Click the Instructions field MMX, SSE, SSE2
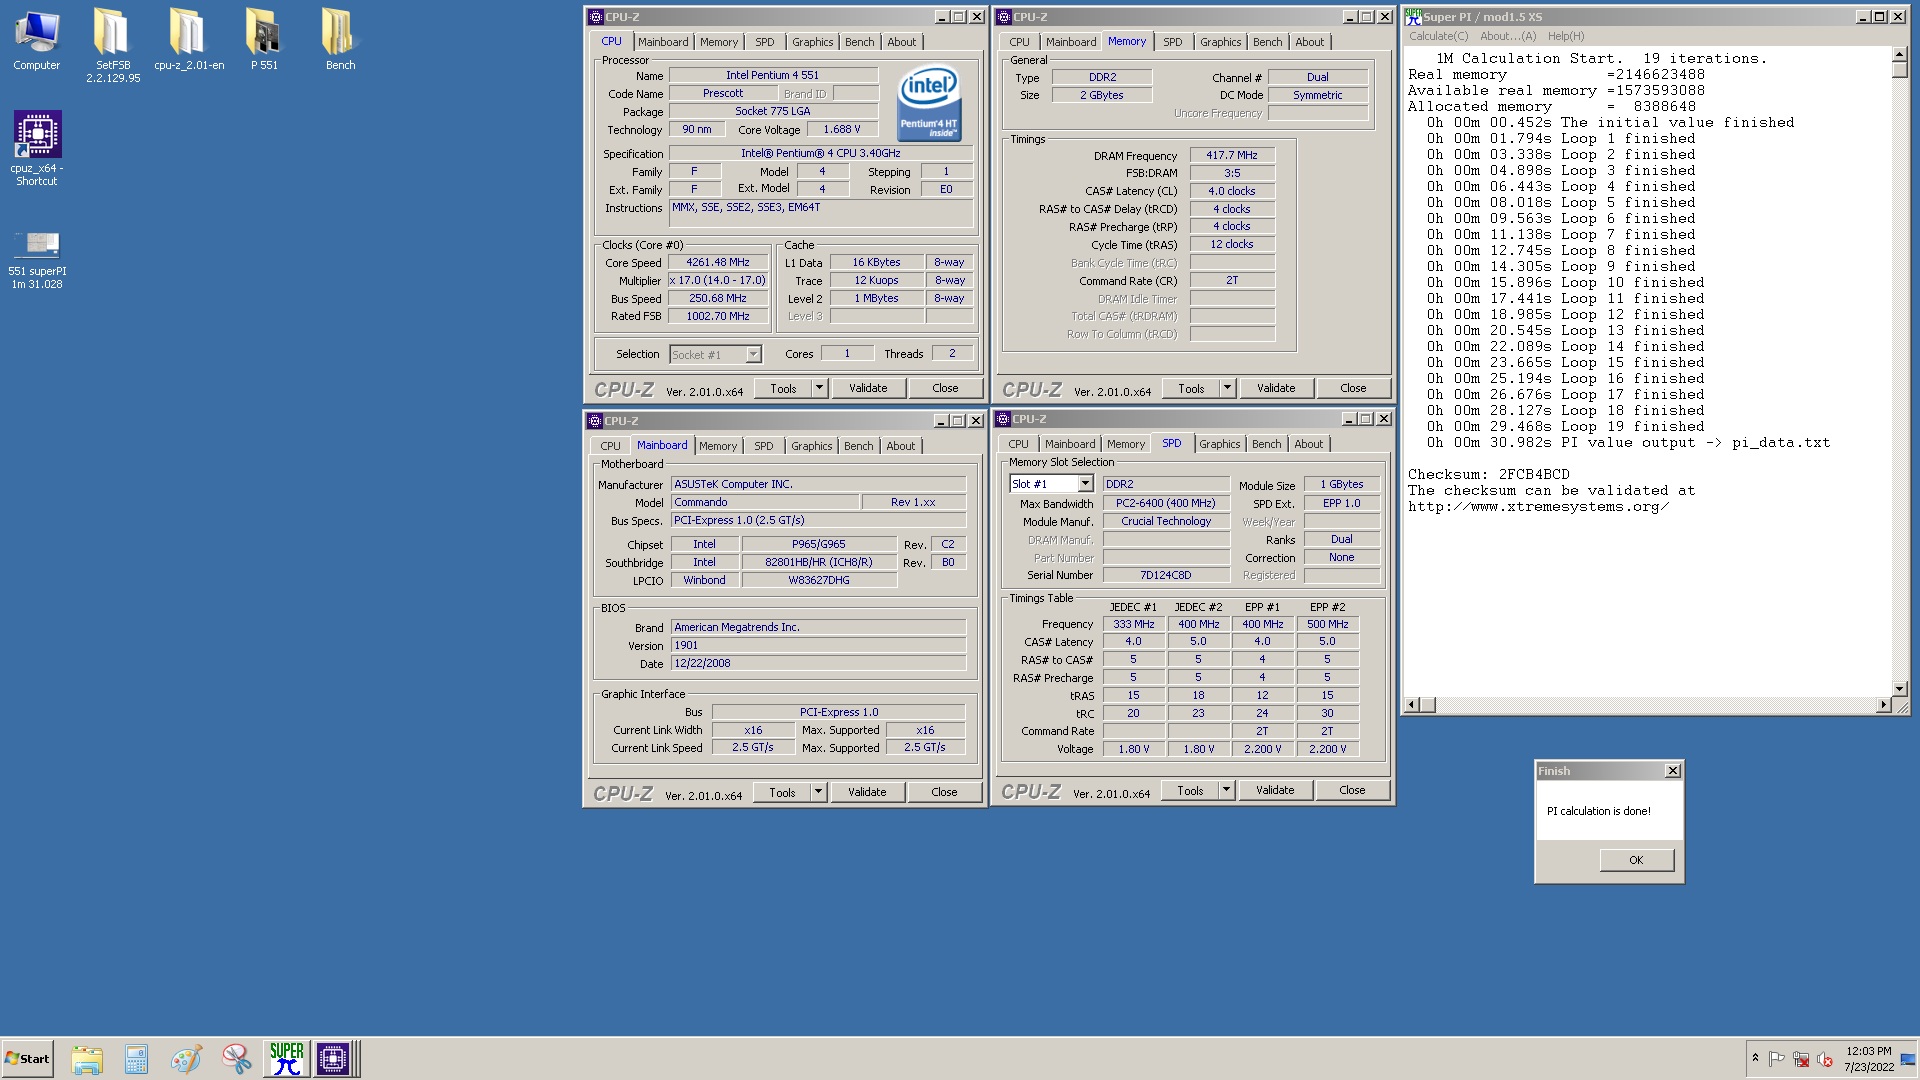 (x=821, y=213)
